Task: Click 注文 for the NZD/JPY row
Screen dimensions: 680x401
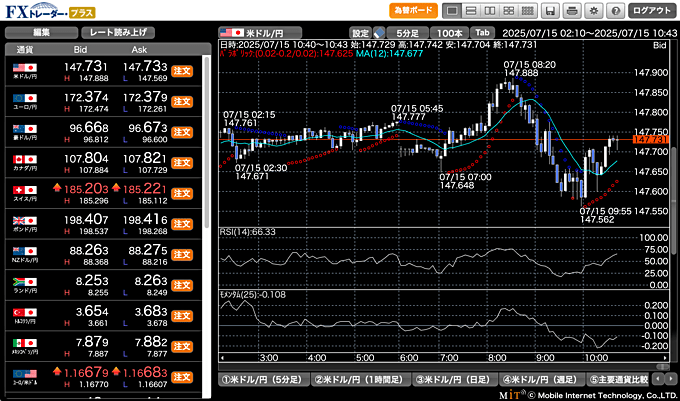Action: tap(182, 254)
